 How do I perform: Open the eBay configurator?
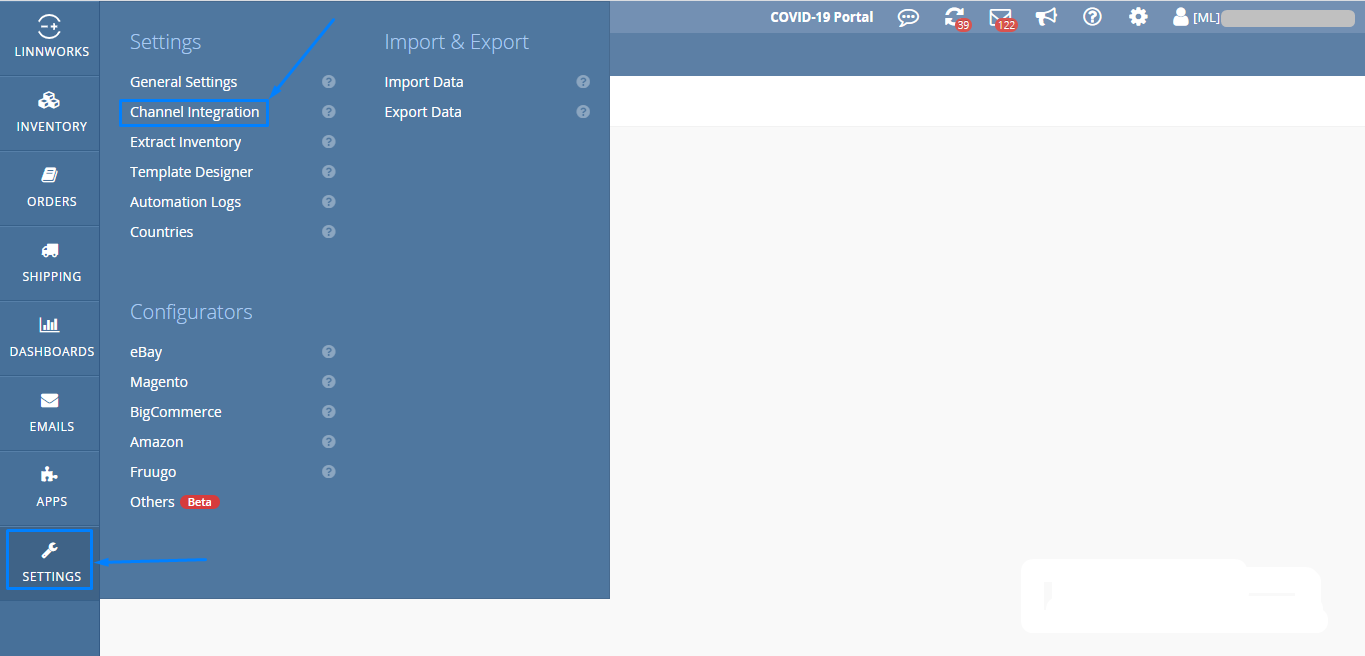click(146, 352)
